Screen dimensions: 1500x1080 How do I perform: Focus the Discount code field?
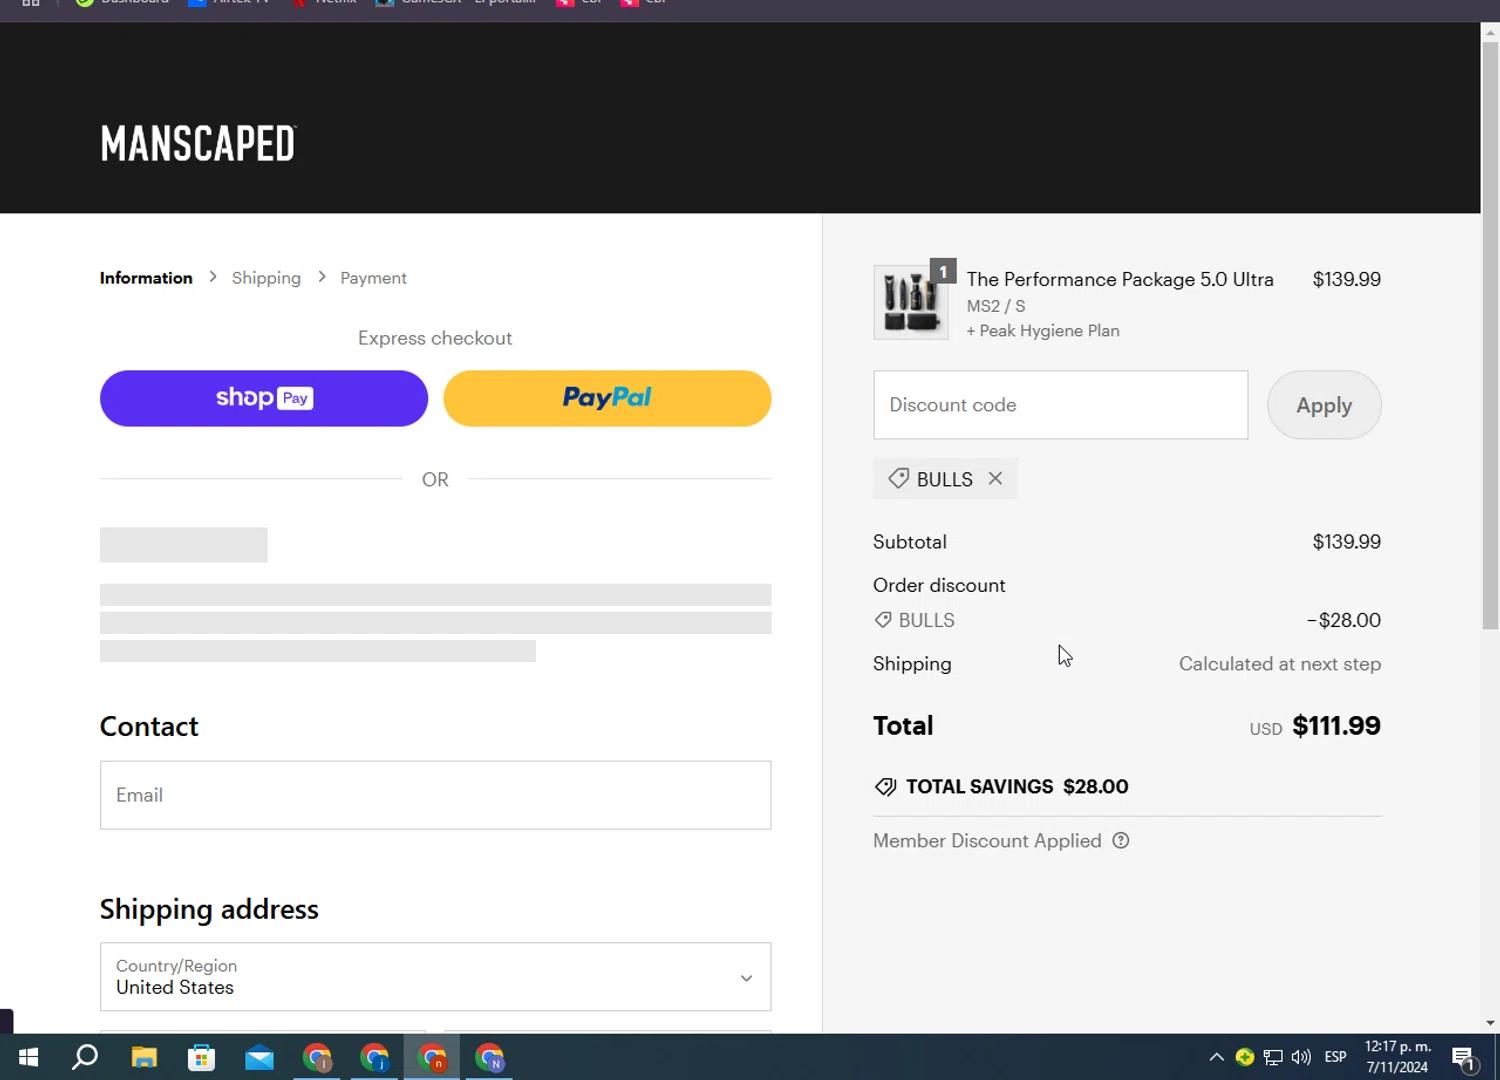coord(1060,405)
